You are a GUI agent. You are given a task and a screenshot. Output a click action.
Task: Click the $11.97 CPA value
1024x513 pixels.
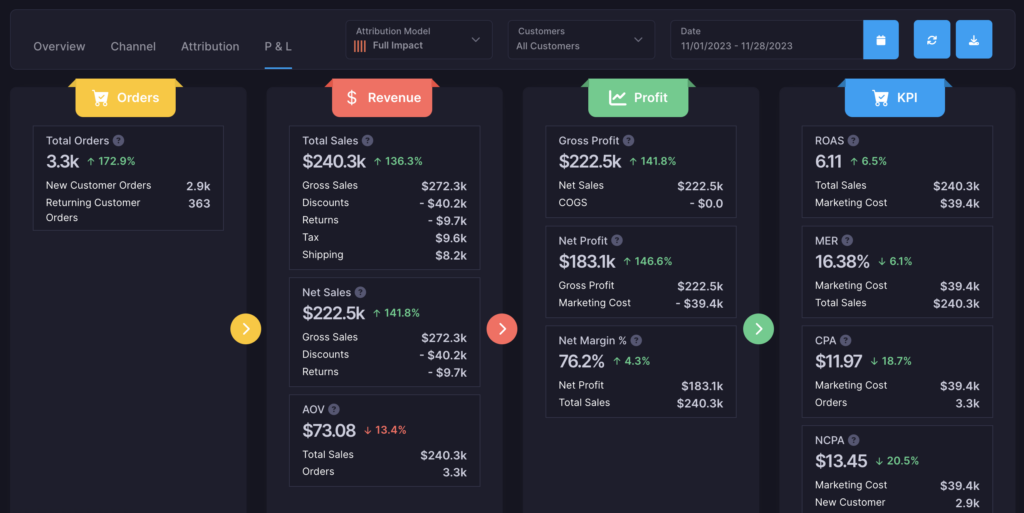coord(839,362)
